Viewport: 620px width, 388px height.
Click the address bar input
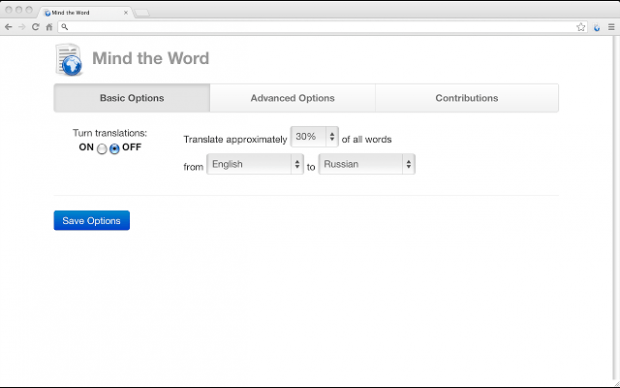click(316, 27)
